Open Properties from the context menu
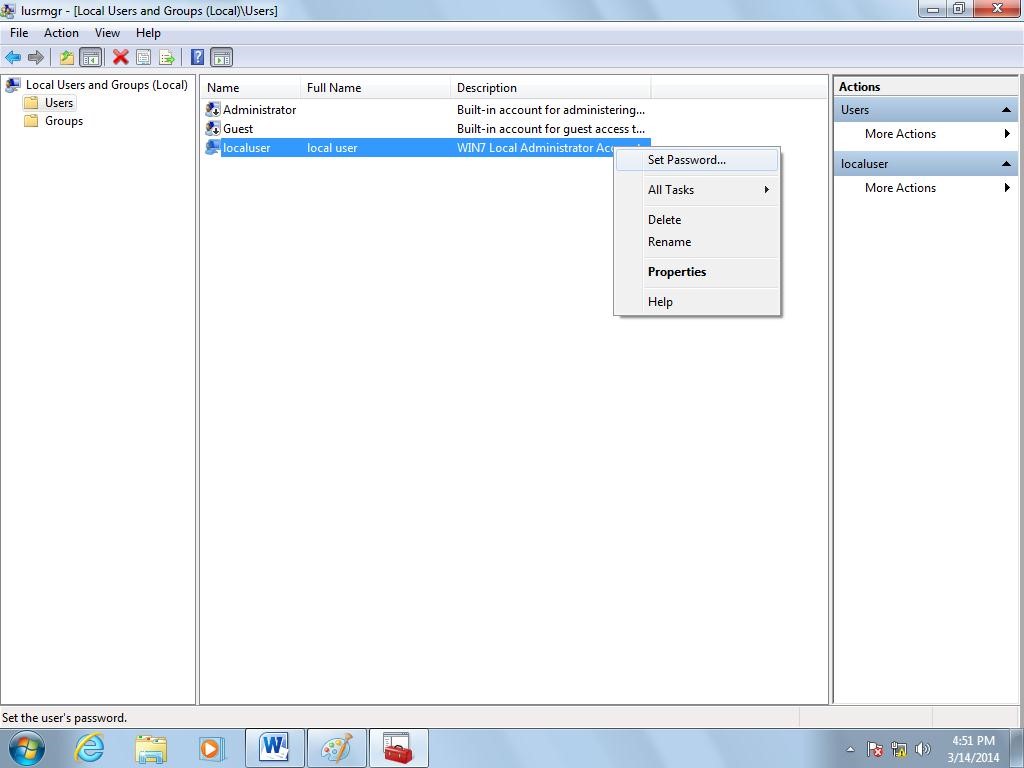 coord(677,272)
